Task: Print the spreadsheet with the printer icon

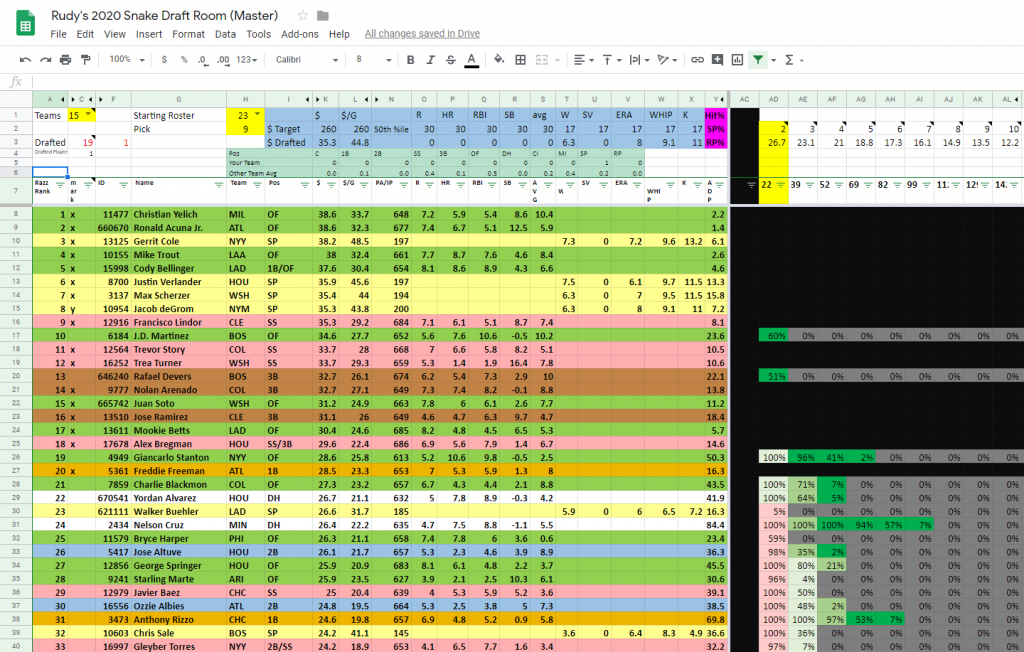Action: point(65,59)
